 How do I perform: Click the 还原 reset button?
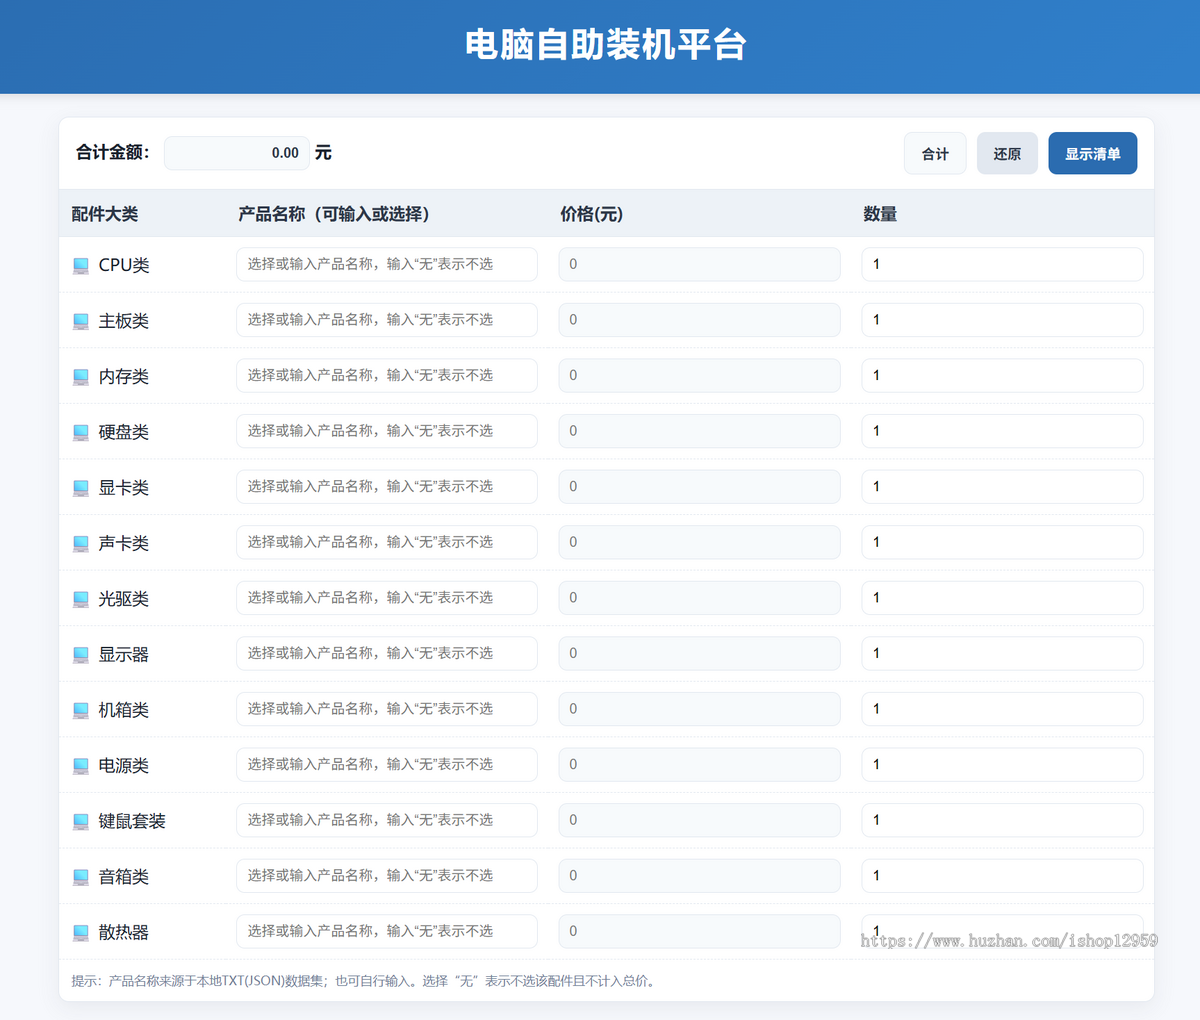(1007, 153)
